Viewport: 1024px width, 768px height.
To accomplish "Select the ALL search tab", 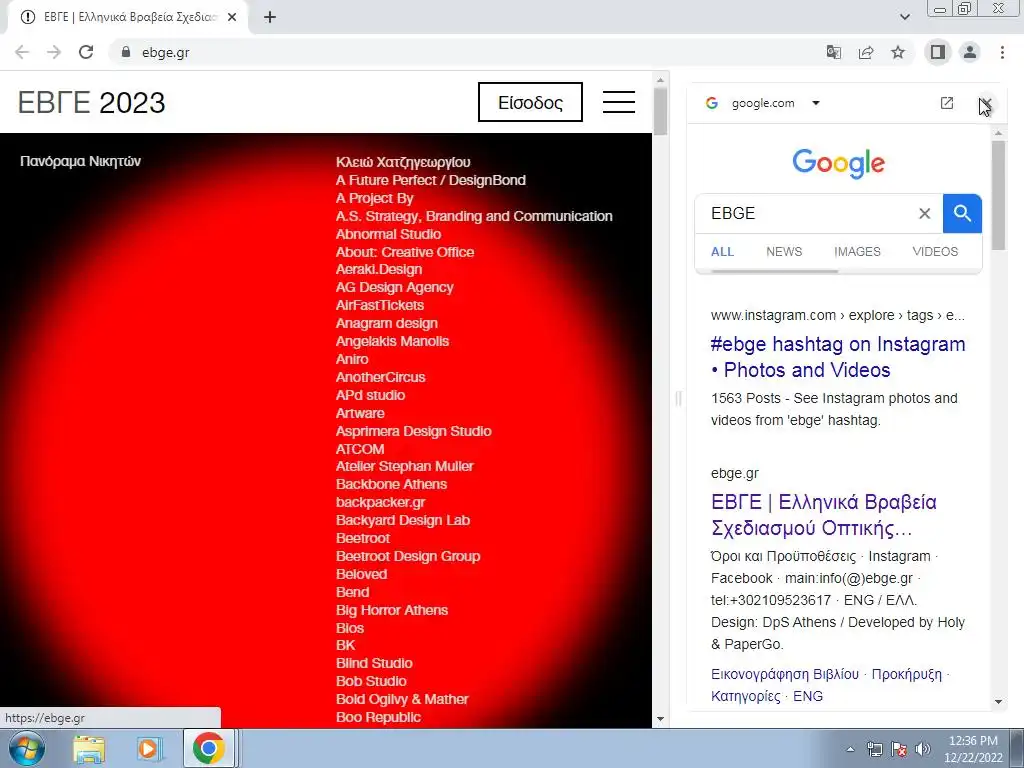I will tap(722, 251).
